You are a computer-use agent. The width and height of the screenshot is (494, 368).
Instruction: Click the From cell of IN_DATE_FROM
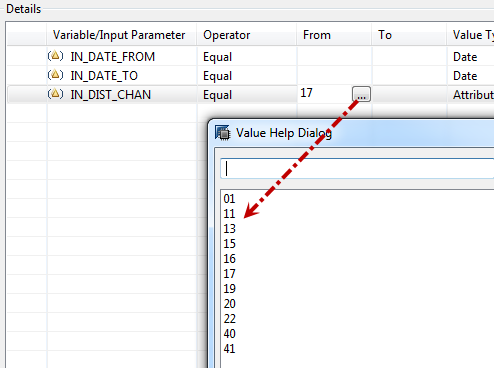tap(334, 56)
